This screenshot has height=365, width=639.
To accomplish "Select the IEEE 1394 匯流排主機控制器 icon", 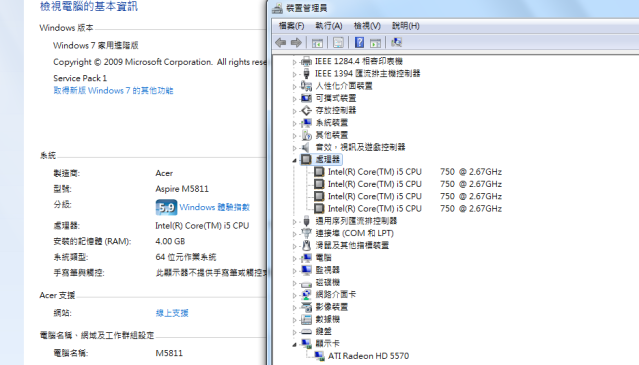I will click(x=306, y=74).
